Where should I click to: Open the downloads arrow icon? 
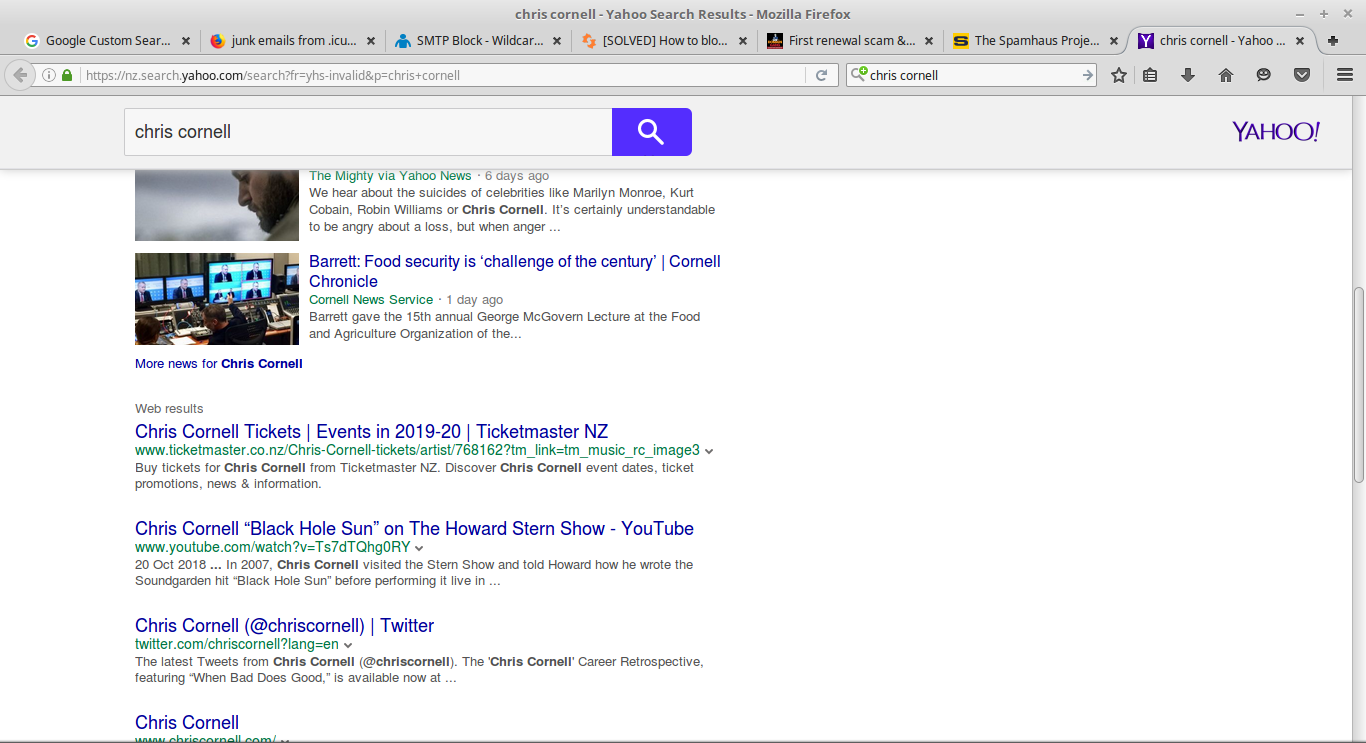point(1188,75)
